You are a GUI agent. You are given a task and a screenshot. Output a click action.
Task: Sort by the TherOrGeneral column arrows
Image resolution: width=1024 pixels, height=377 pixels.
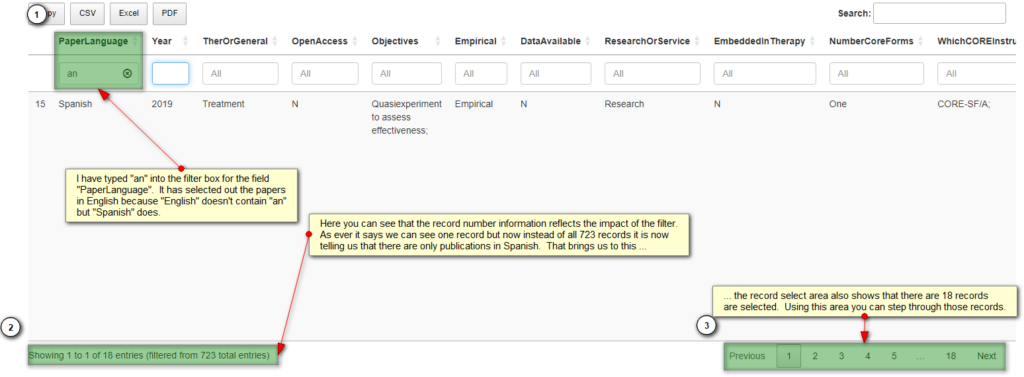276,41
